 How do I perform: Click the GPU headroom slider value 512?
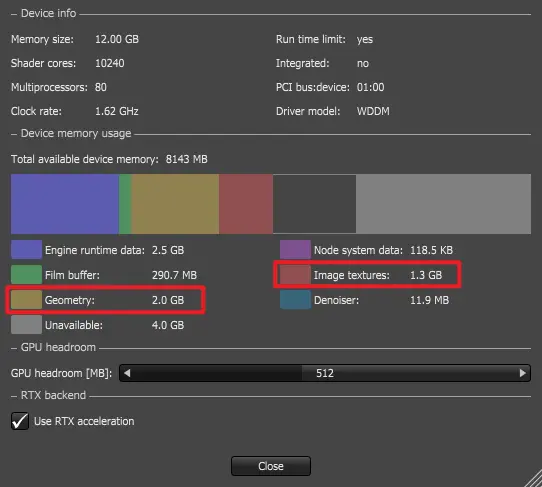pos(325,373)
